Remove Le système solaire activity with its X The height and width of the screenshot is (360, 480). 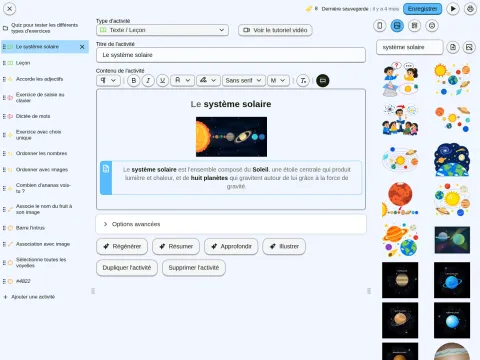point(82,47)
